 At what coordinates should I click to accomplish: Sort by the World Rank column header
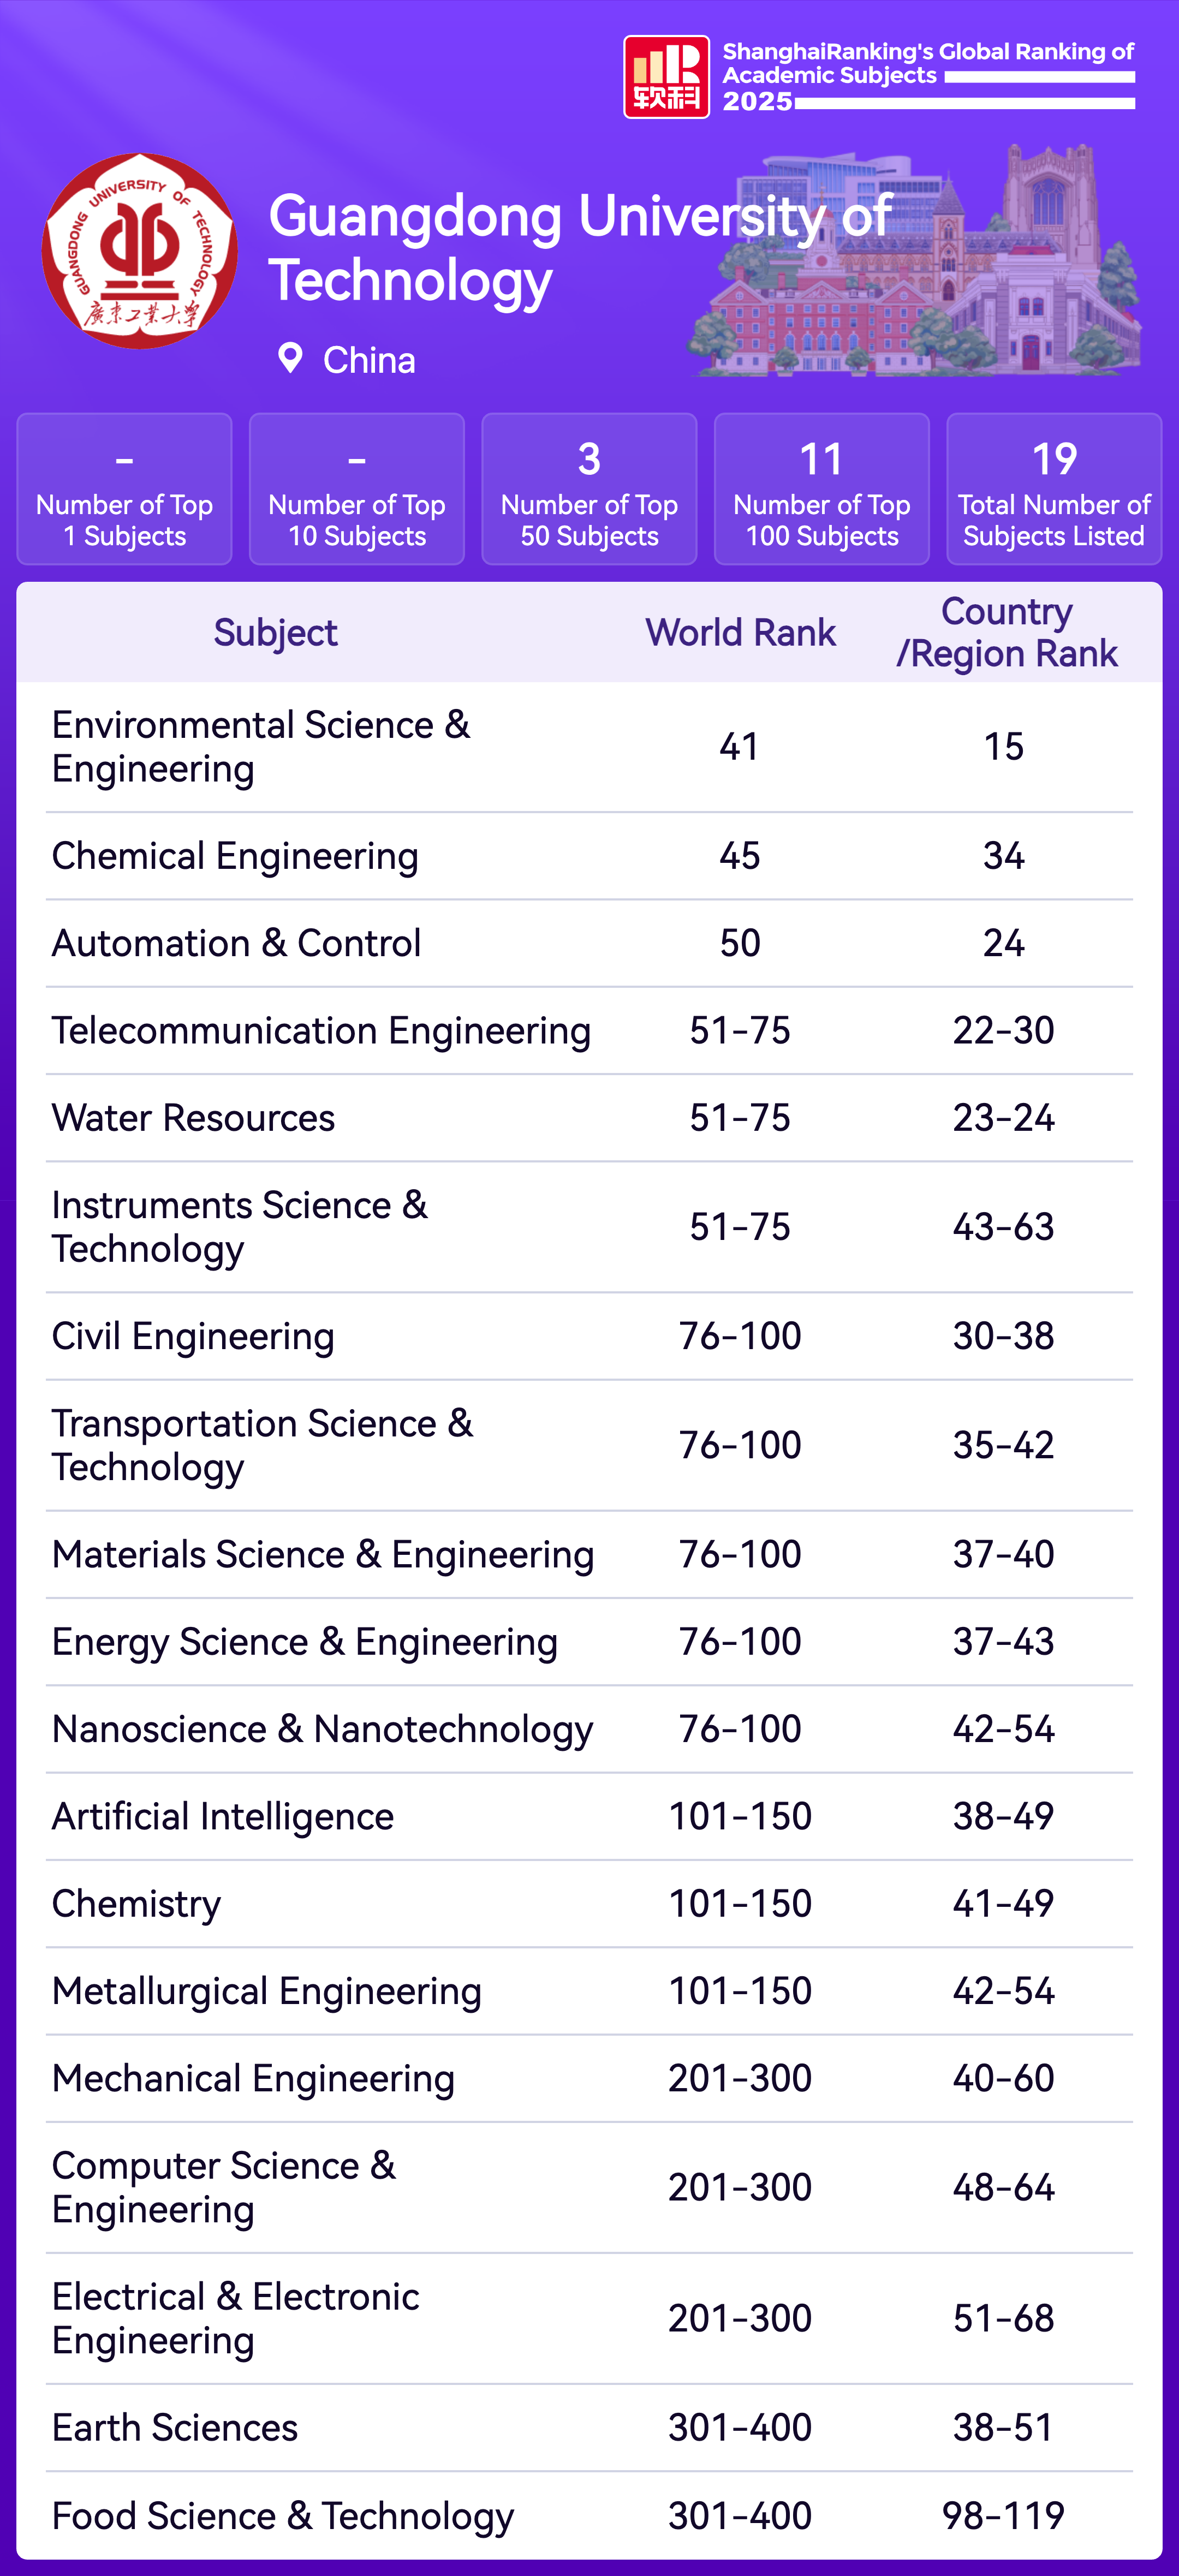pos(740,633)
